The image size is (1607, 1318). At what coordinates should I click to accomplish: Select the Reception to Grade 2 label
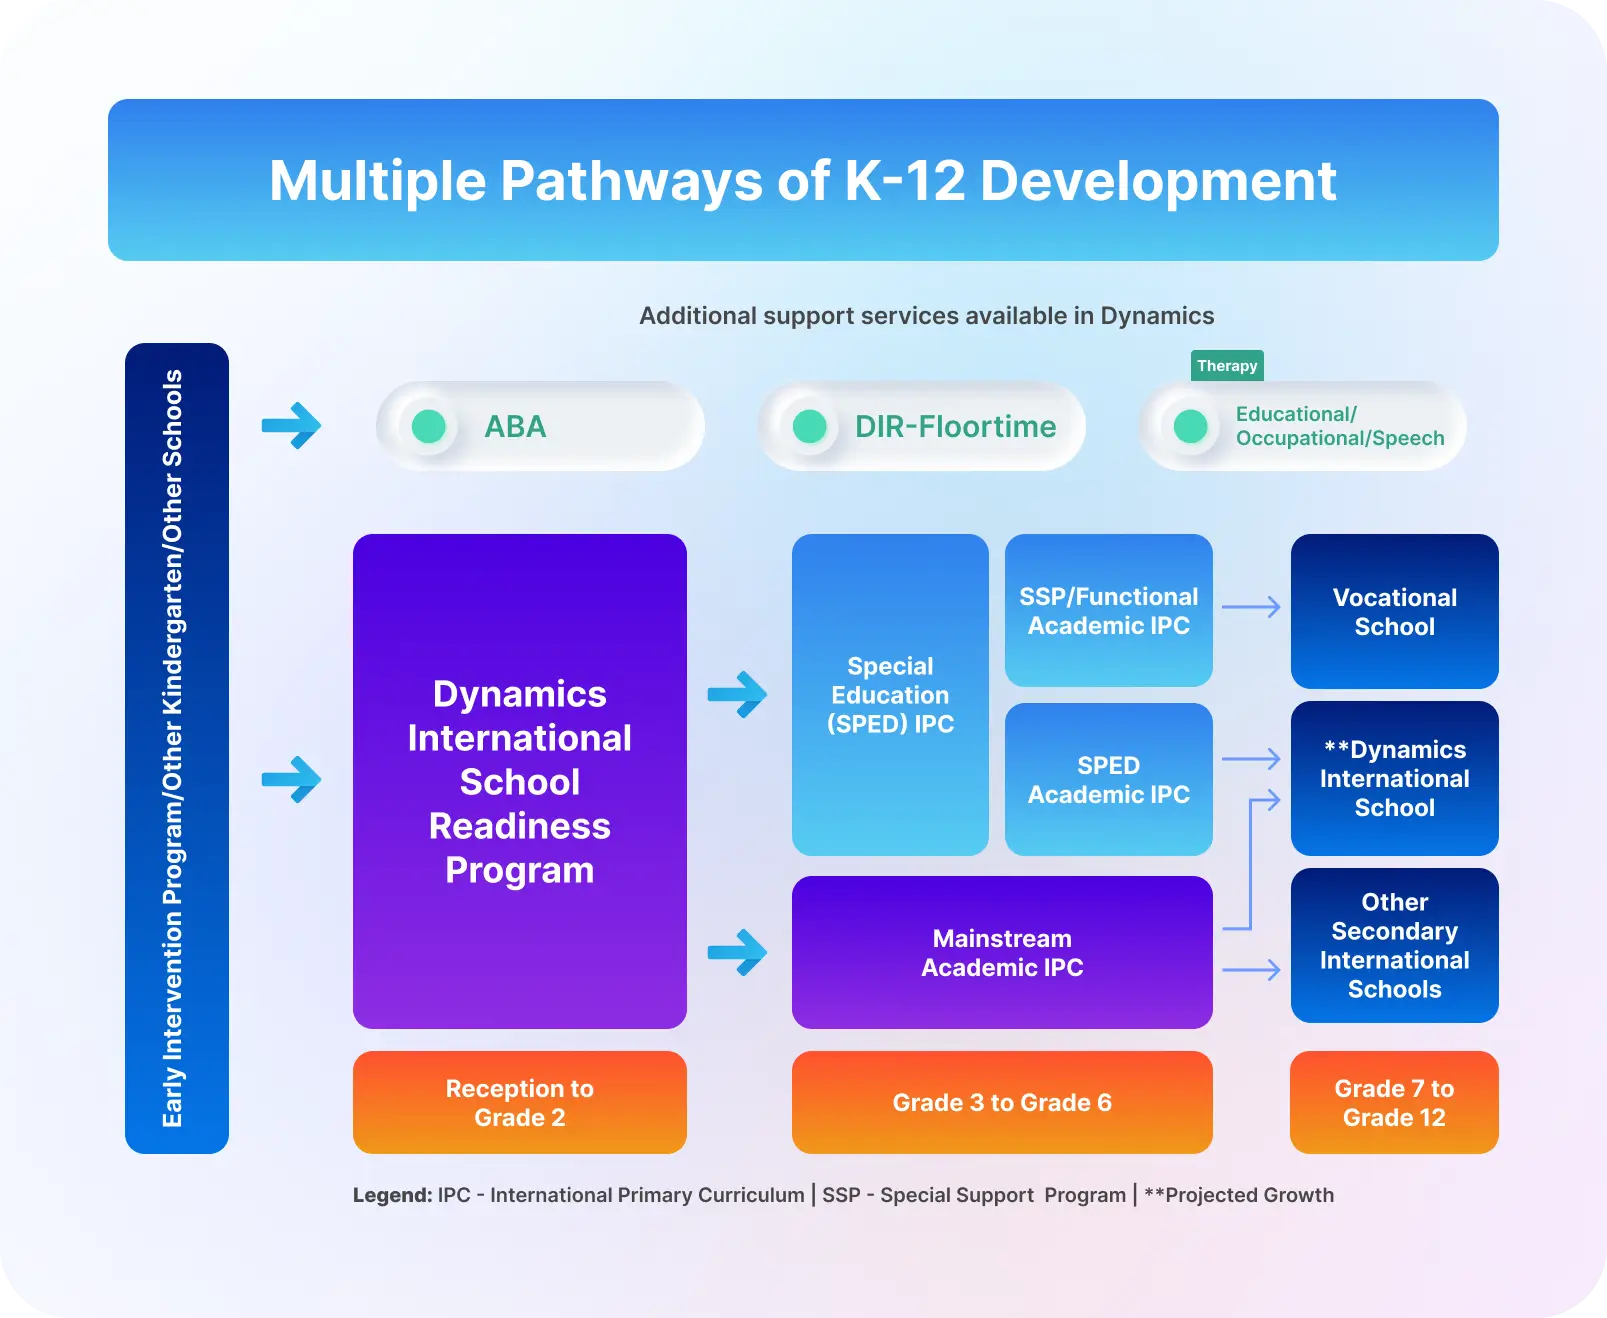tap(519, 1102)
